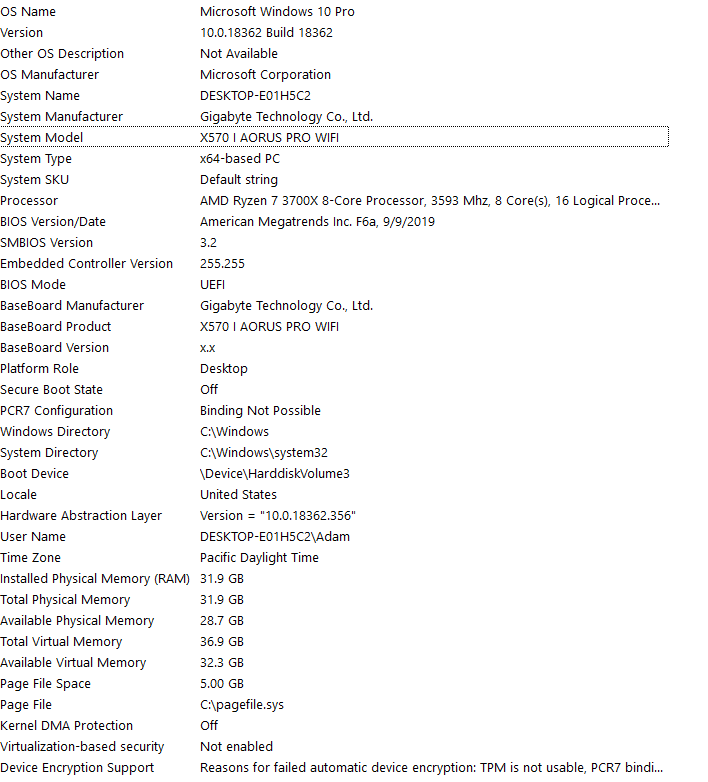708x782 pixels.
Task: Select the System SKU label
Action: click(34, 180)
